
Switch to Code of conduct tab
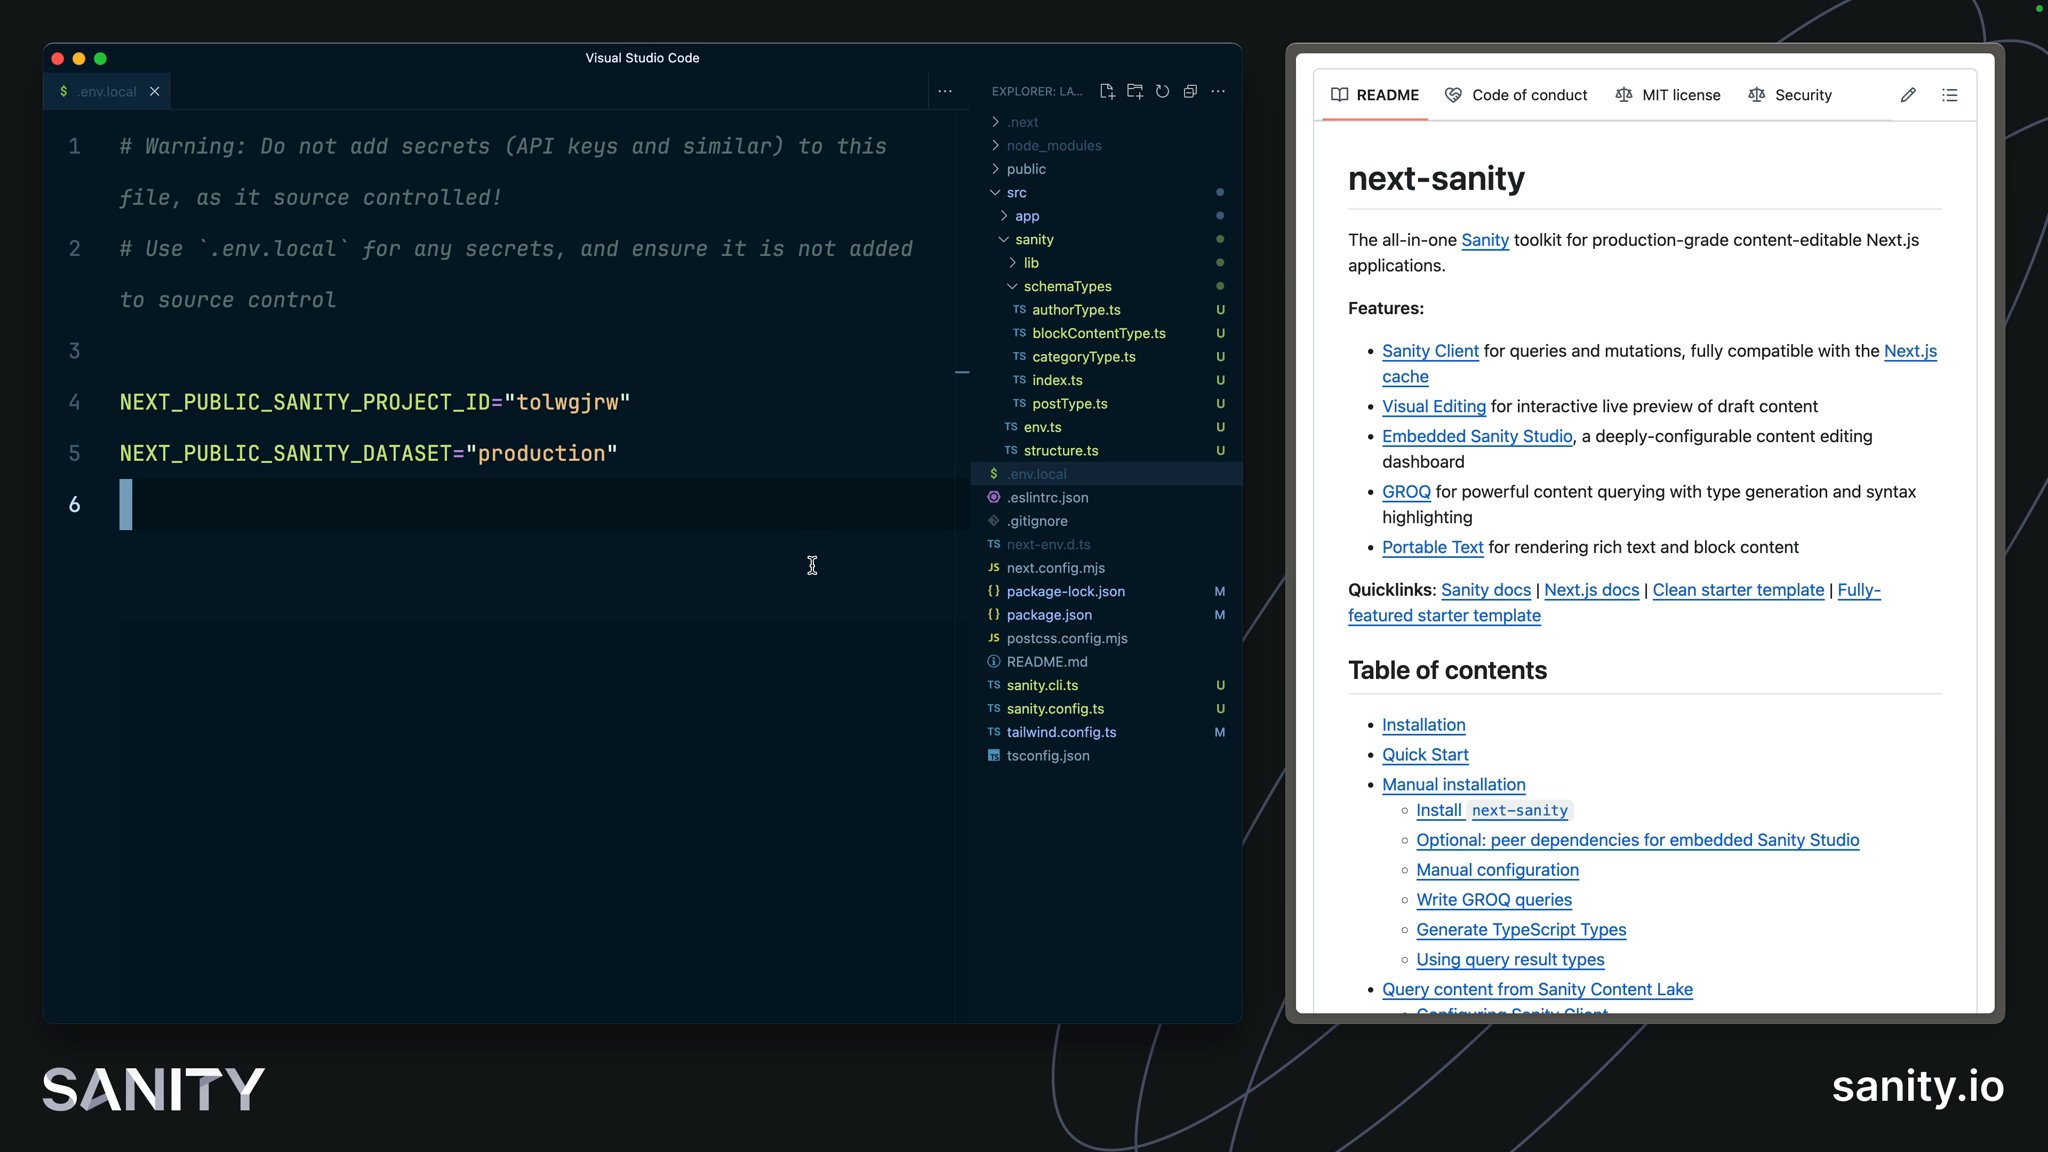pos(1516,95)
